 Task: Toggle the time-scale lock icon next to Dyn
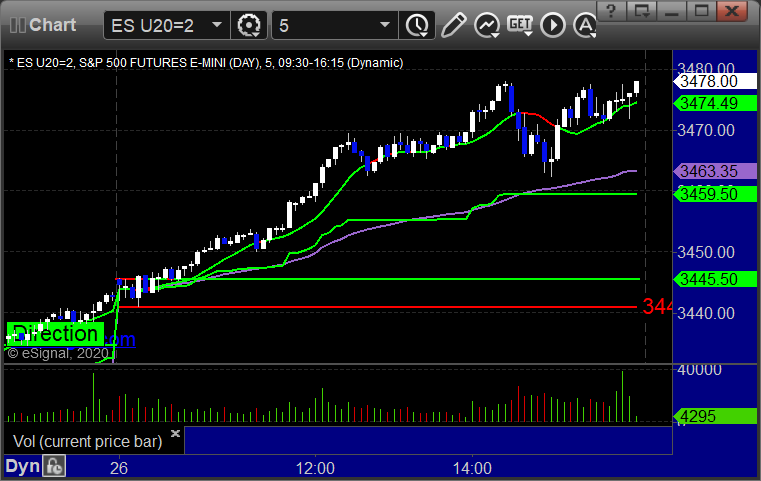(54, 466)
